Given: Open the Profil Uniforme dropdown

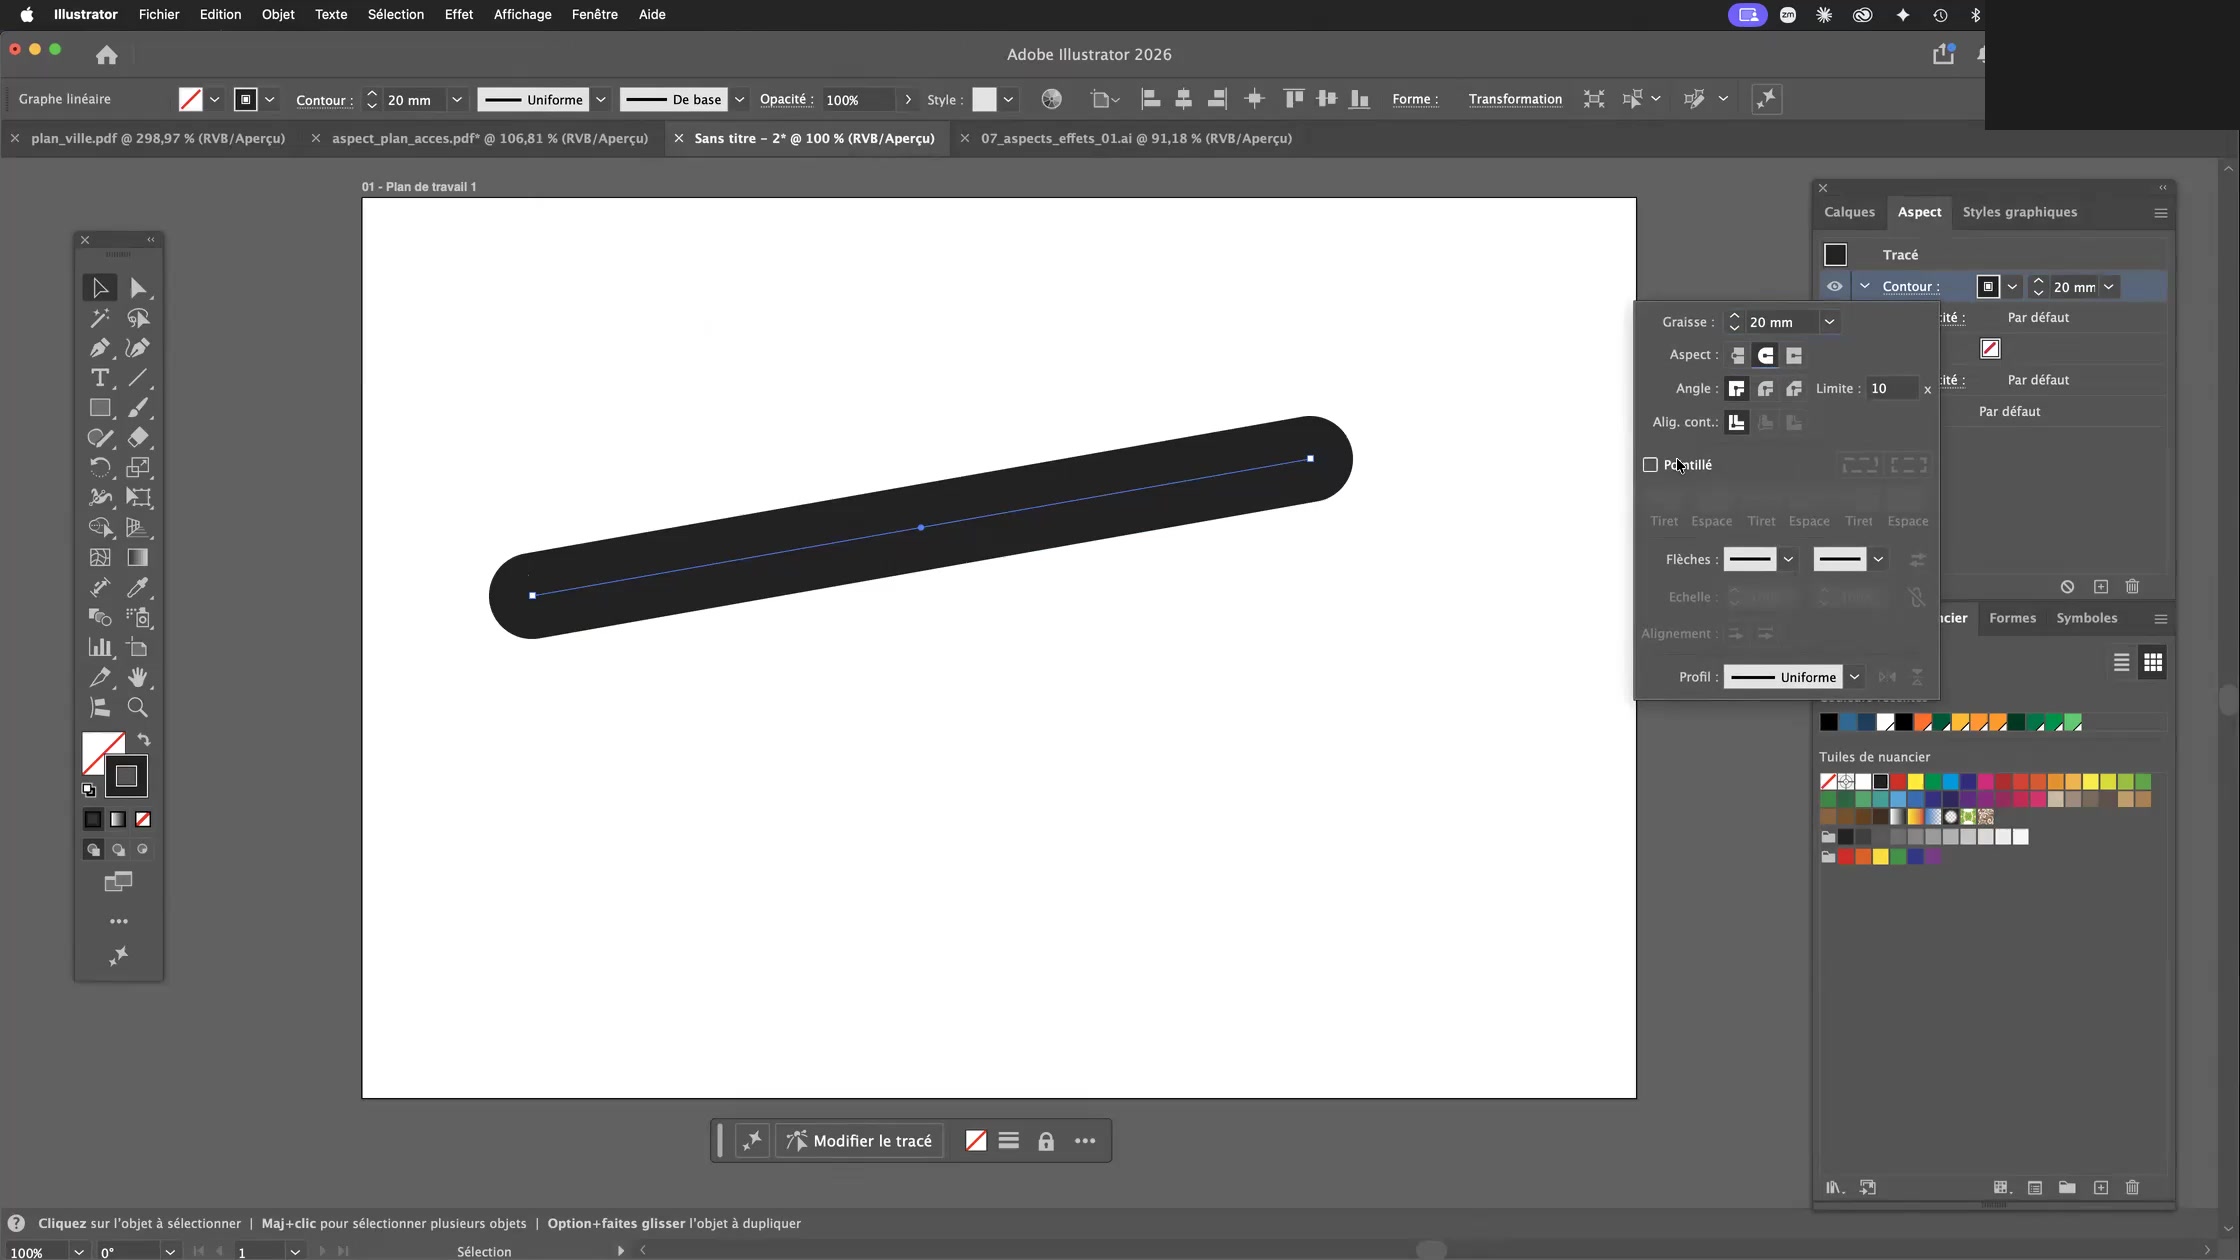Looking at the screenshot, I should point(1854,677).
